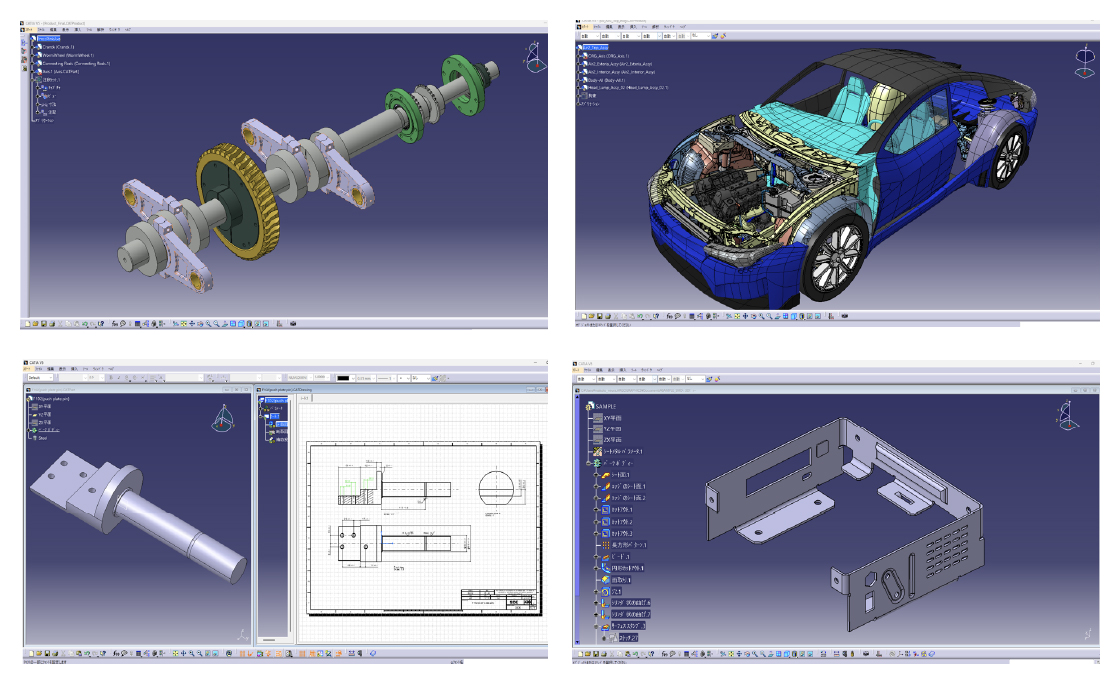Image resolution: width=1120 pixels, height=684 pixels.
Task: Open the 表示 menu in SAMPLE window
Action: click(x=611, y=370)
